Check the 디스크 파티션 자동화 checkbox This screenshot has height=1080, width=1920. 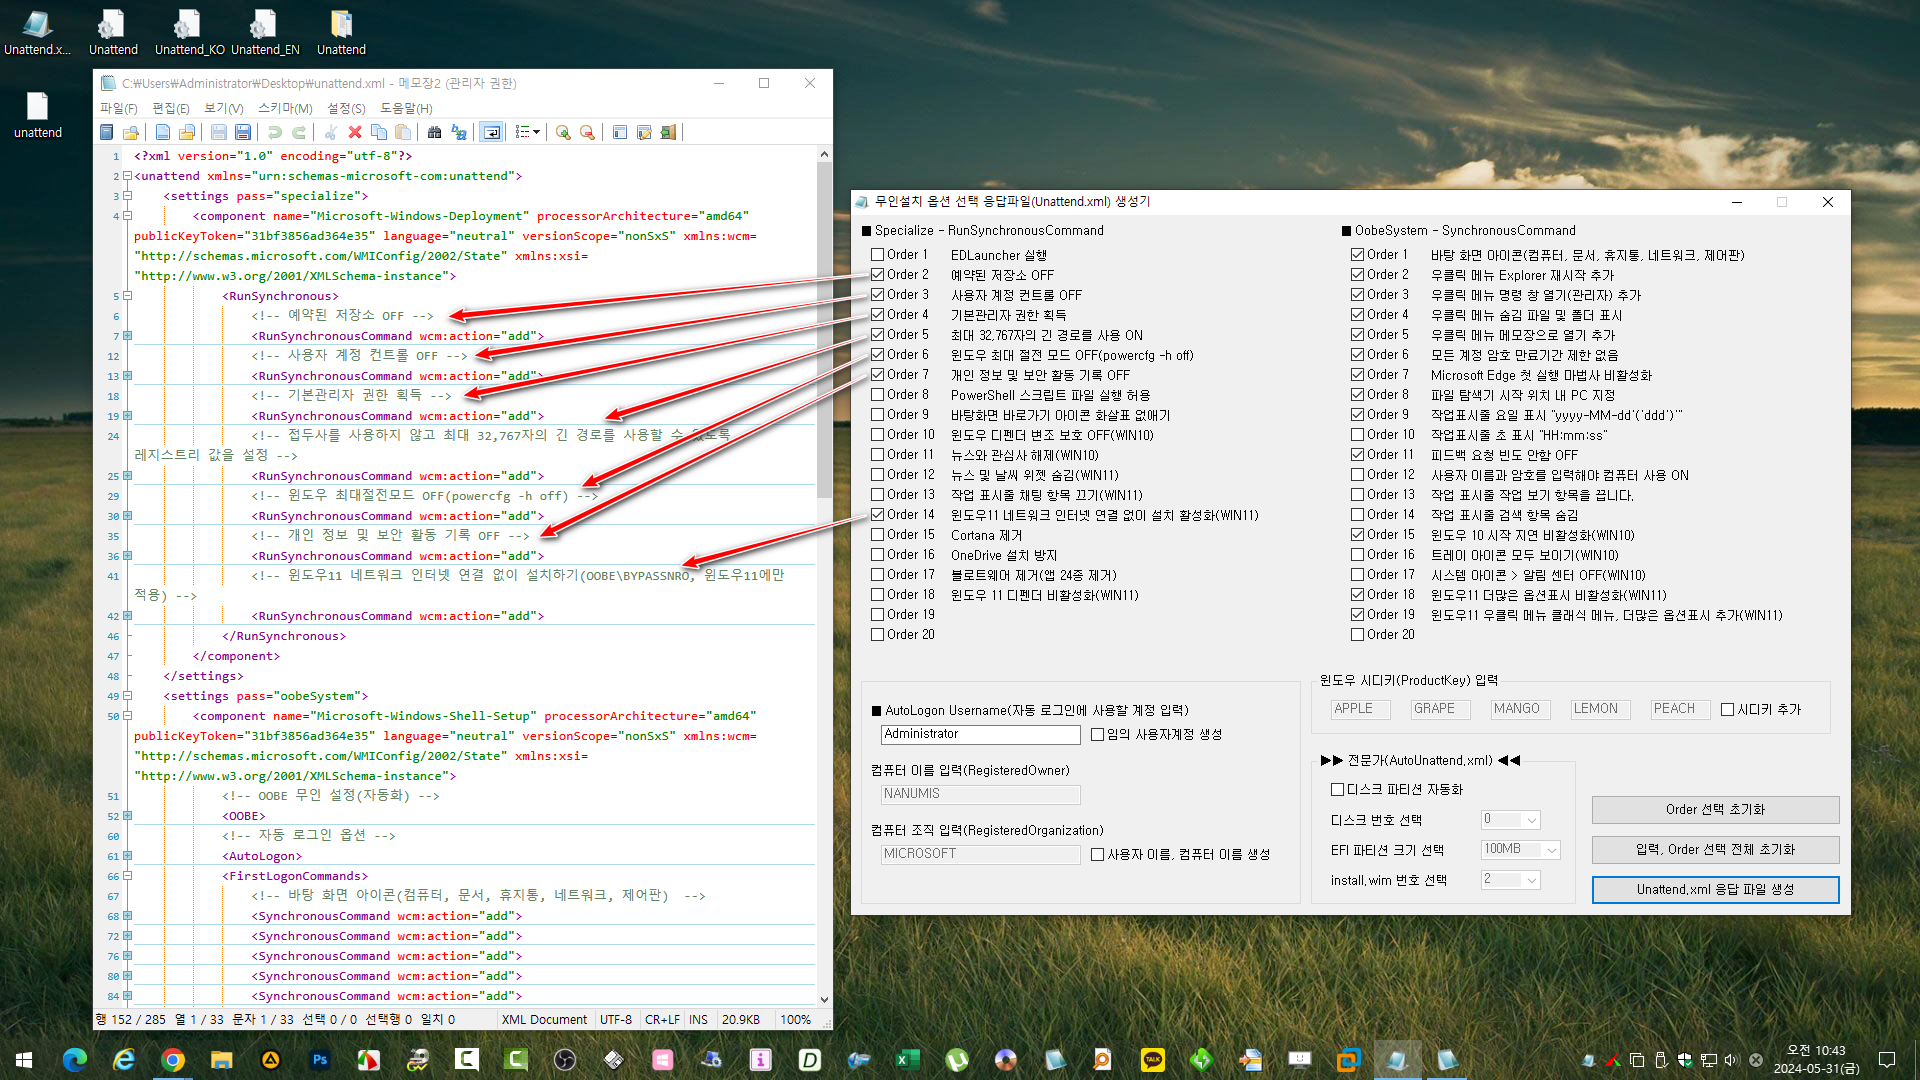coord(1337,790)
